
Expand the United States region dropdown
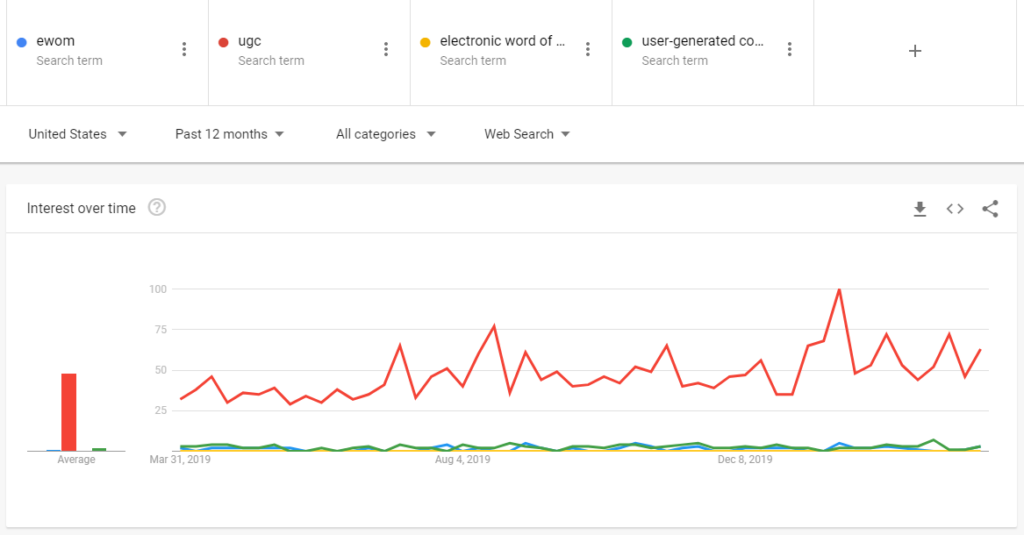77,134
